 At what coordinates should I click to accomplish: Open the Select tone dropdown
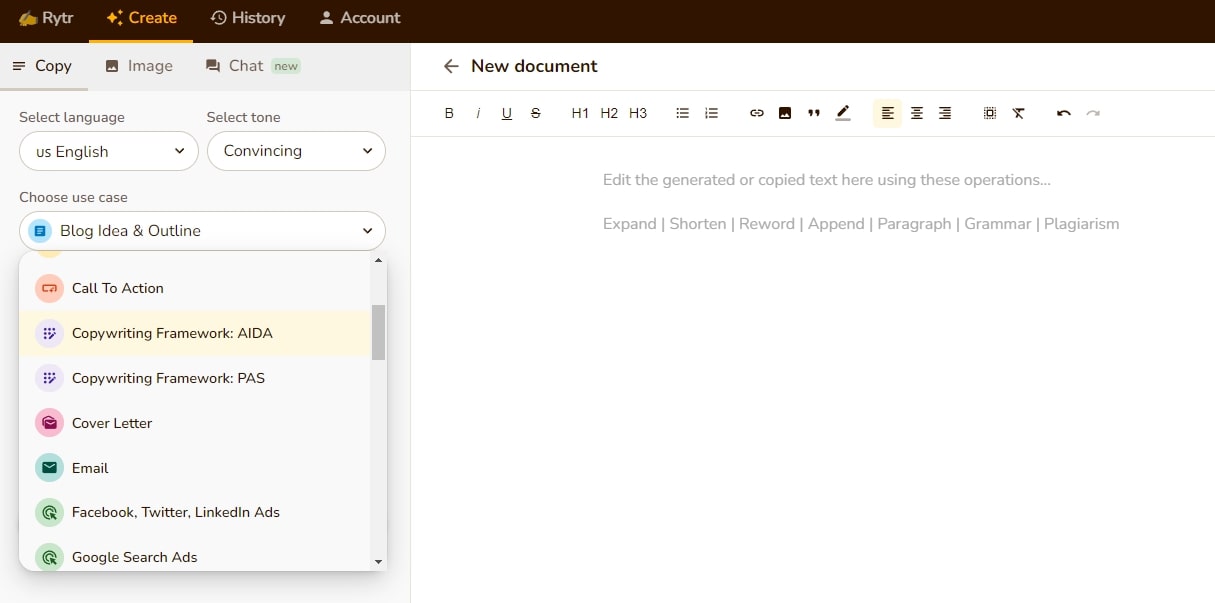click(x=296, y=151)
